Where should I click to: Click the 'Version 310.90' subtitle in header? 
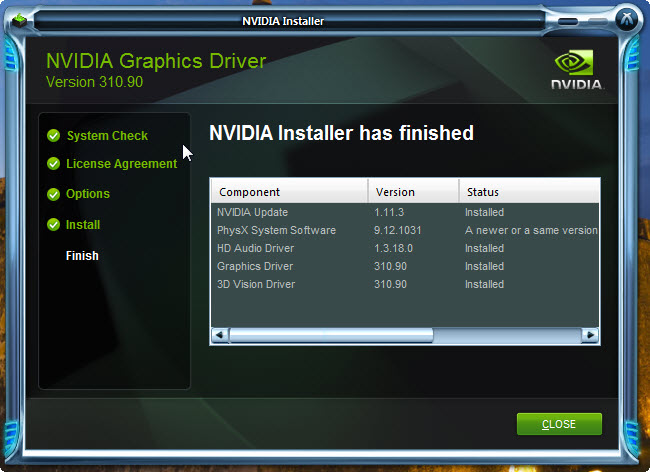tap(95, 82)
